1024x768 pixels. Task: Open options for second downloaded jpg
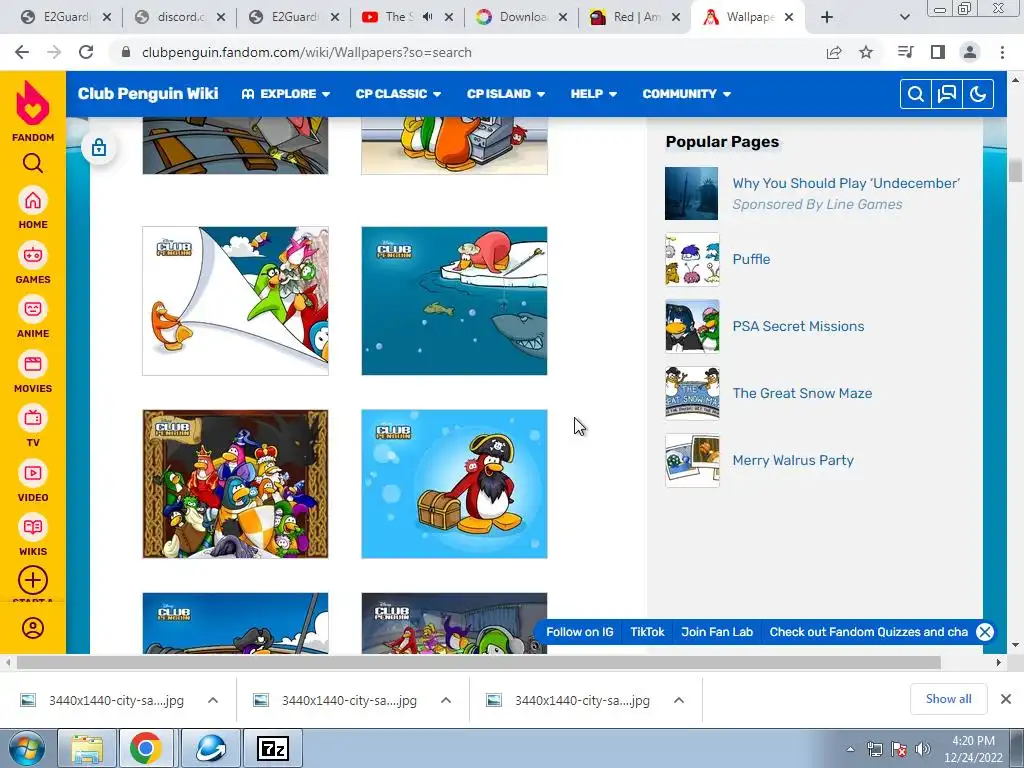pos(446,700)
